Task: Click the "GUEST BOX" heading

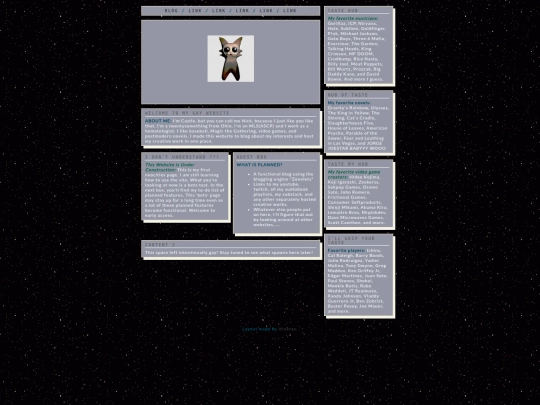Action: 252,157
